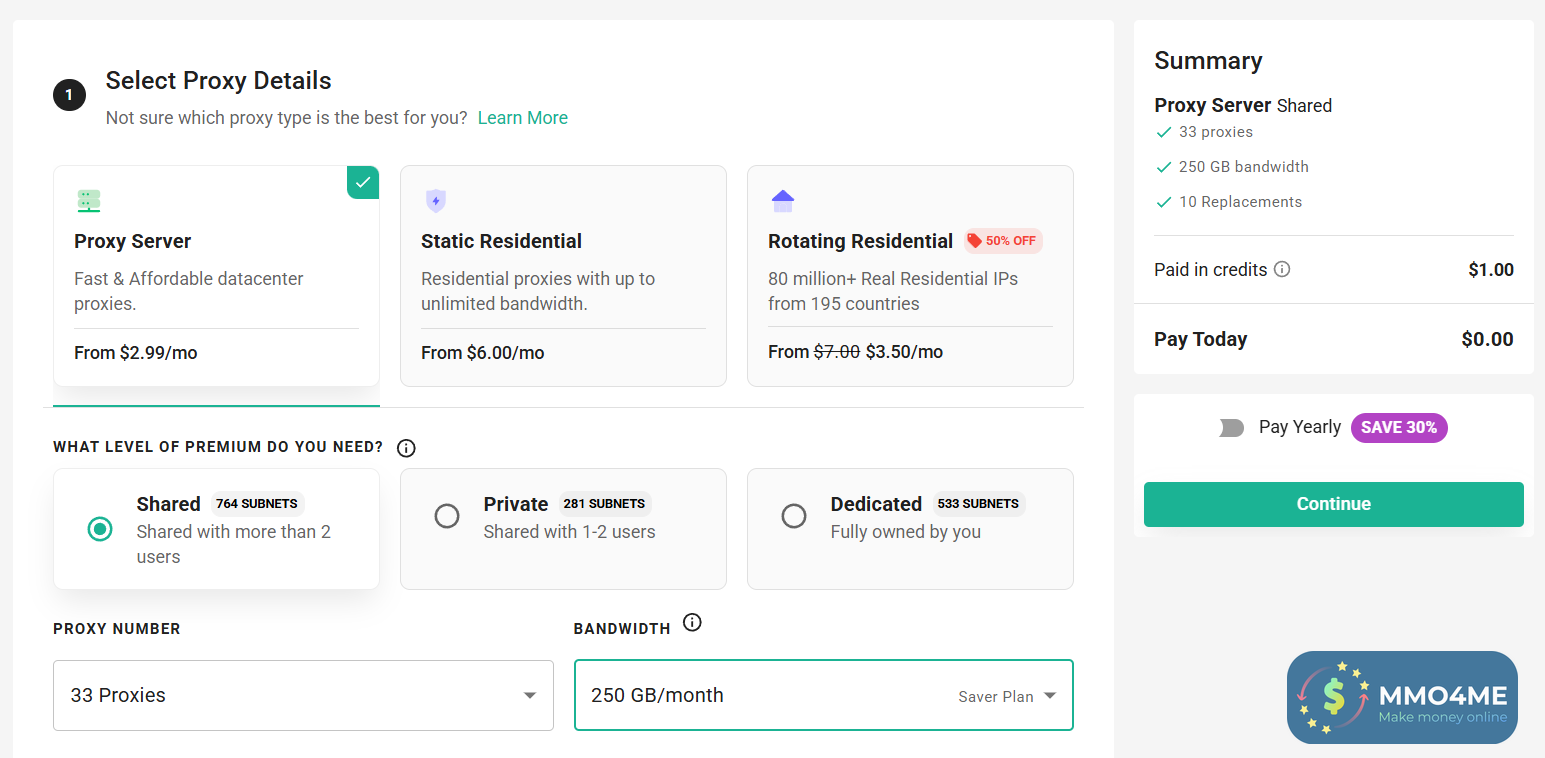Viewport: 1545px width, 758px height.
Task: Click the Proxy Server datacenter icon
Action: pos(89,201)
